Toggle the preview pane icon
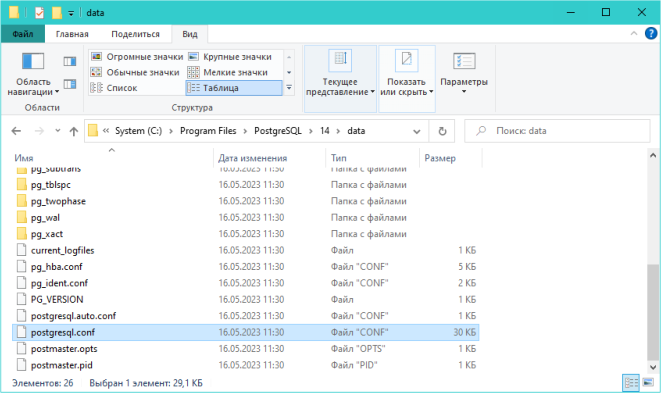 [70, 62]
